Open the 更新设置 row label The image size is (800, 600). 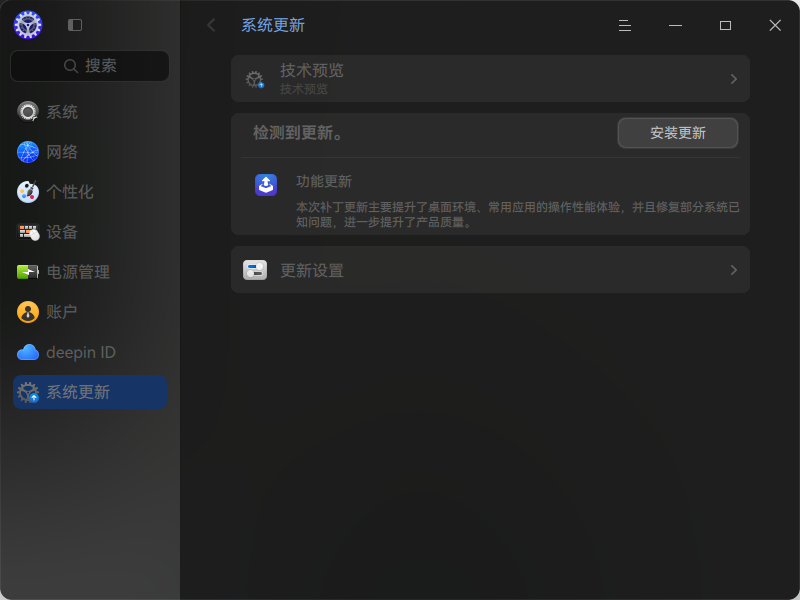(312, 270)
